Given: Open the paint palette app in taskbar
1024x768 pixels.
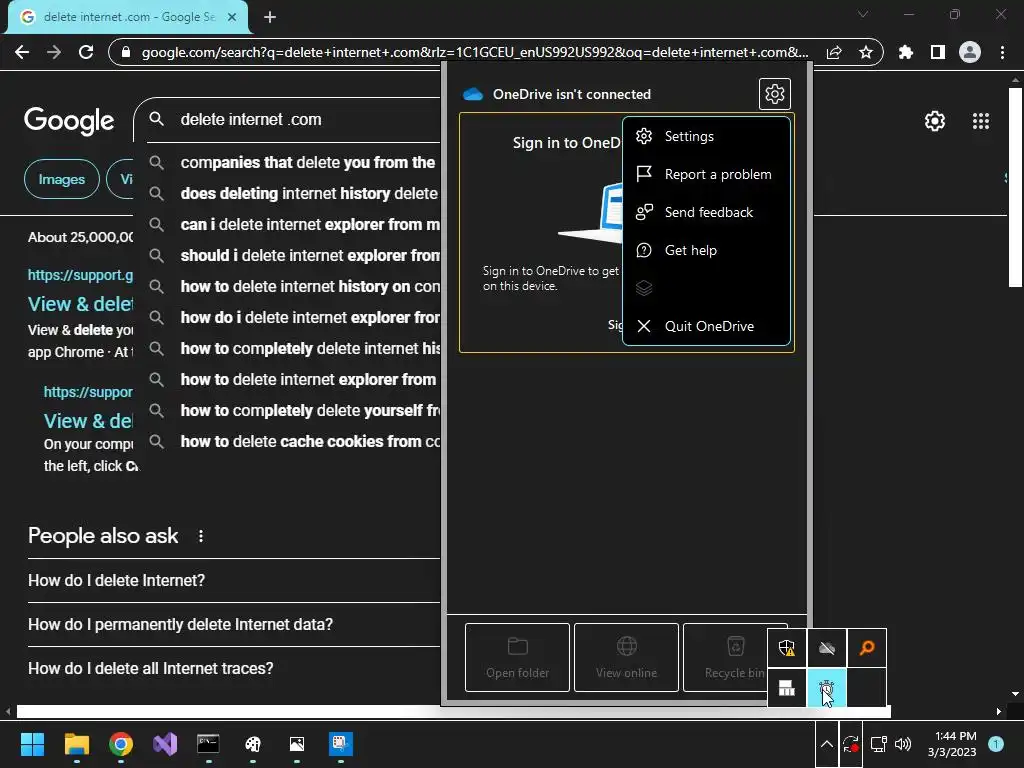Looking at the screenshot, I should click(x=253, y=744).
